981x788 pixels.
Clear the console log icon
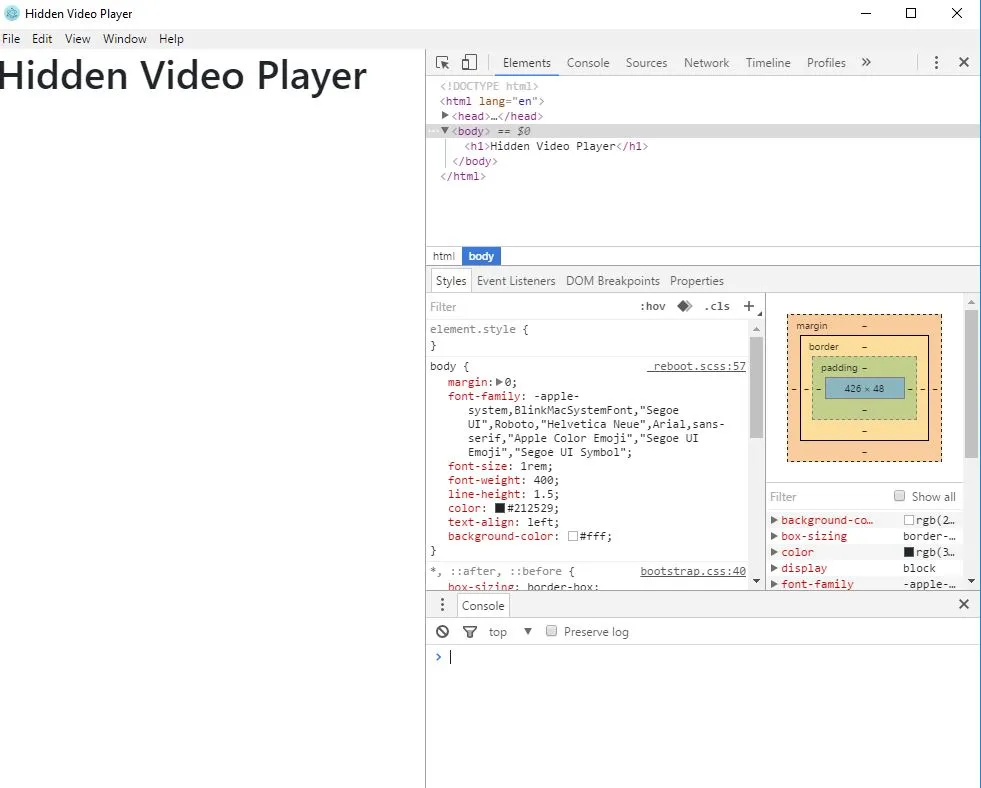point(442,632)
